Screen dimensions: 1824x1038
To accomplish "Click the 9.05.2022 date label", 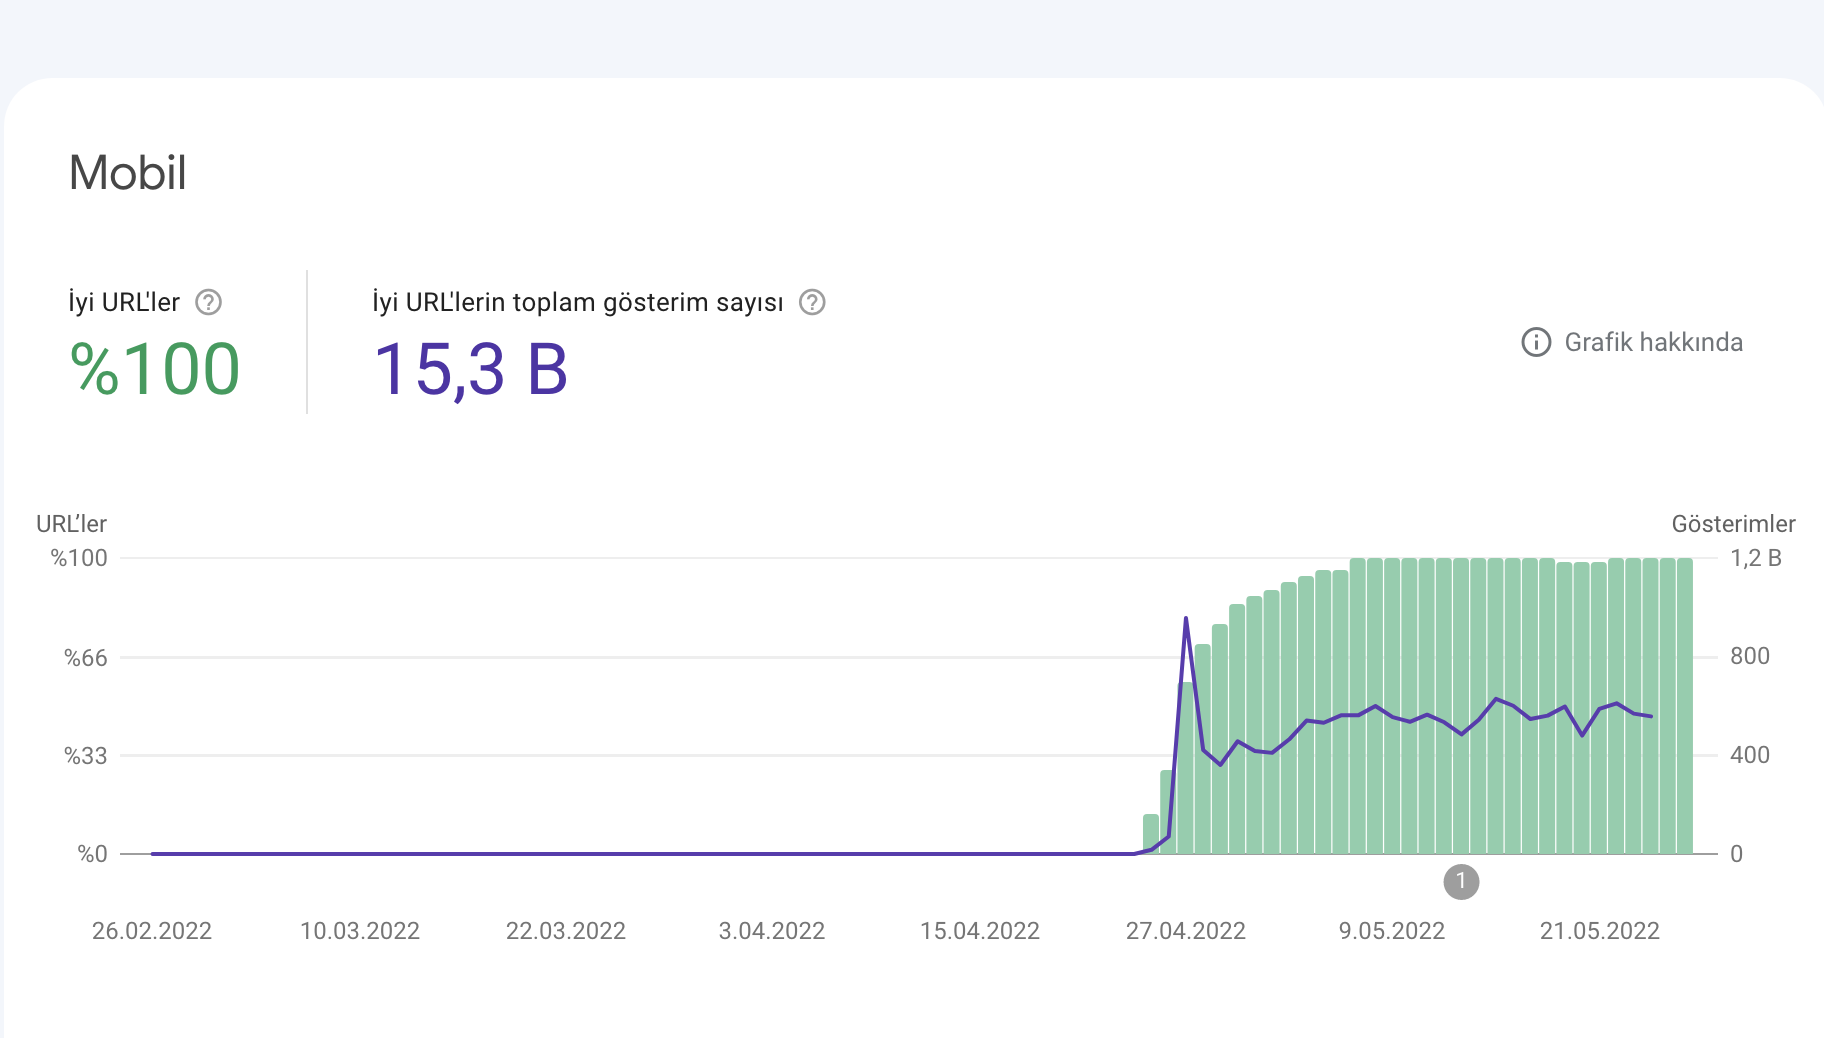I will pos(1392,931).
